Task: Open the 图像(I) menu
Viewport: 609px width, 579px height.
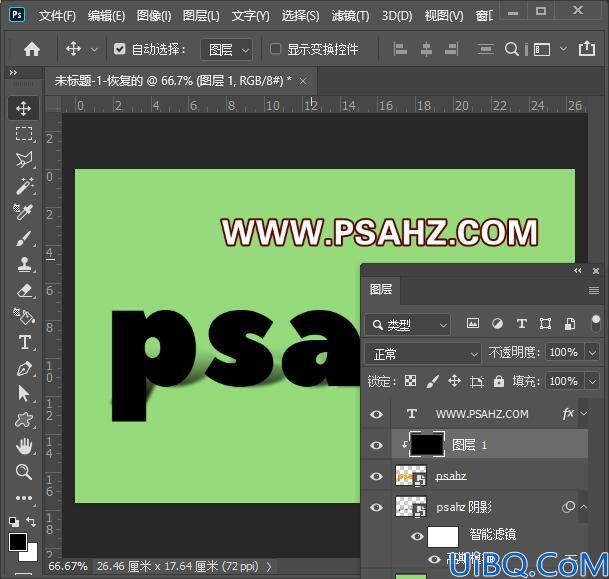Action: click(154, 16)
